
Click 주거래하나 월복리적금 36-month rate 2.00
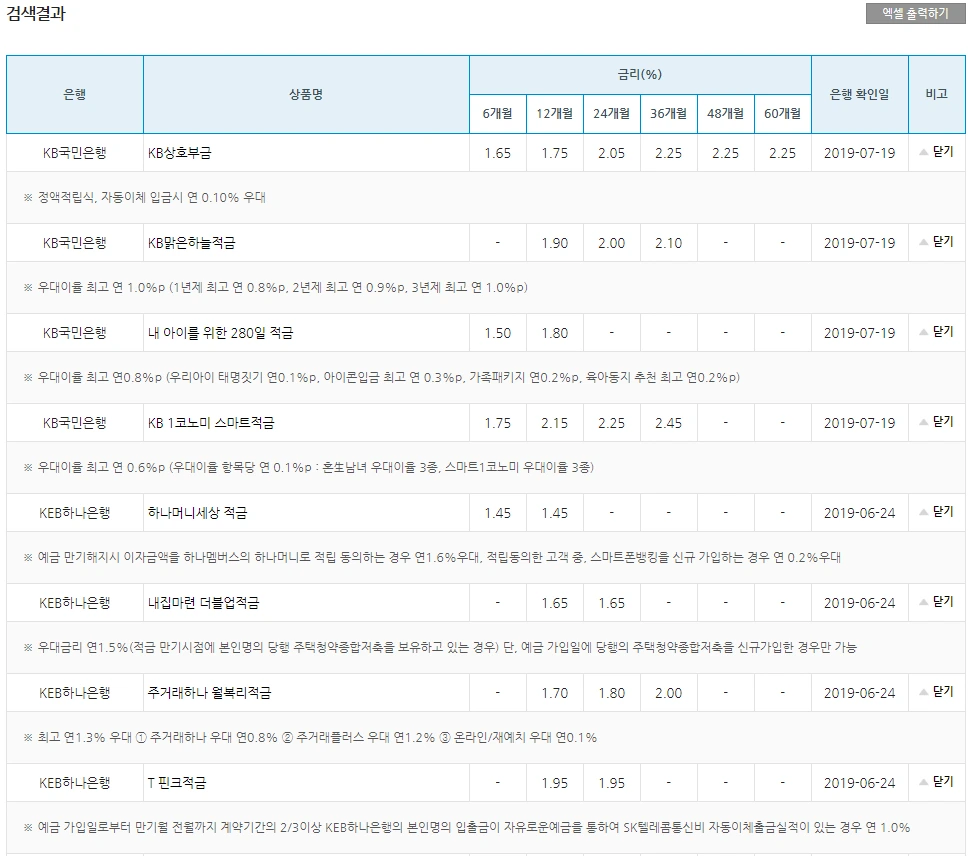point(669,693)
